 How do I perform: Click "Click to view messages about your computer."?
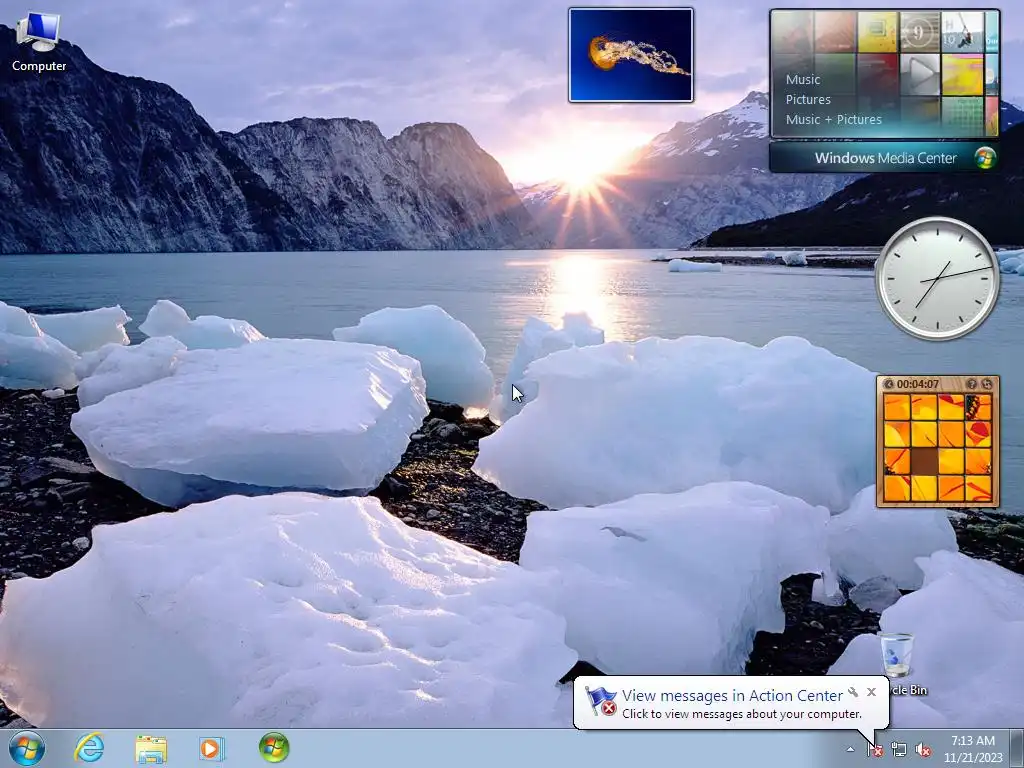[742, 714]
